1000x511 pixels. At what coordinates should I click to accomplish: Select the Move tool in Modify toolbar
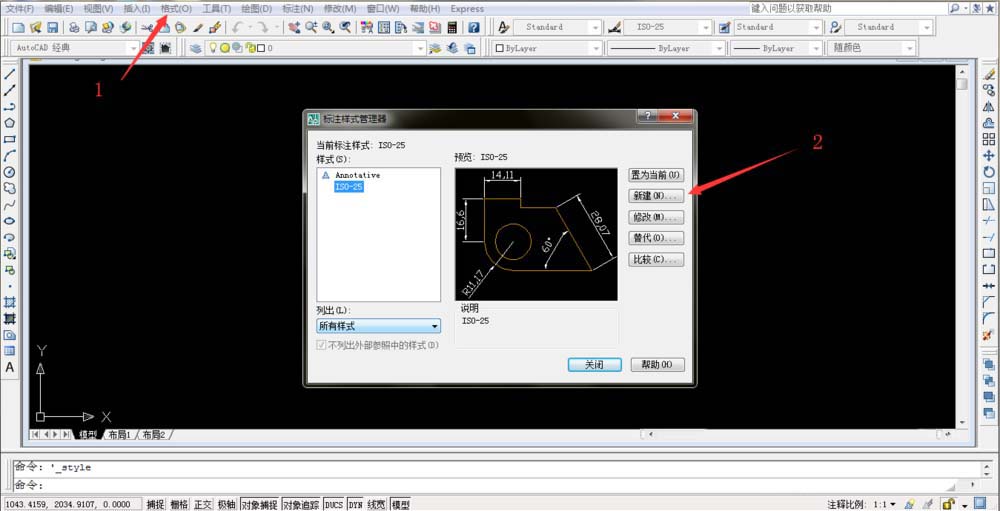click(989, 156)
